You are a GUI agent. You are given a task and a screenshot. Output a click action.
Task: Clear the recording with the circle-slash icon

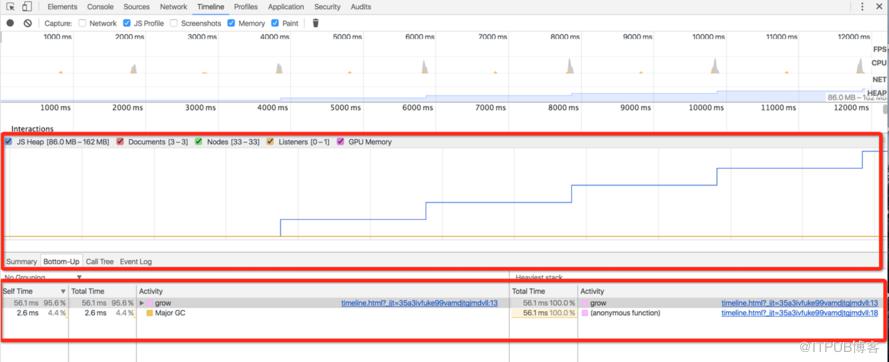pyautogui.click(x=28, y=23)
